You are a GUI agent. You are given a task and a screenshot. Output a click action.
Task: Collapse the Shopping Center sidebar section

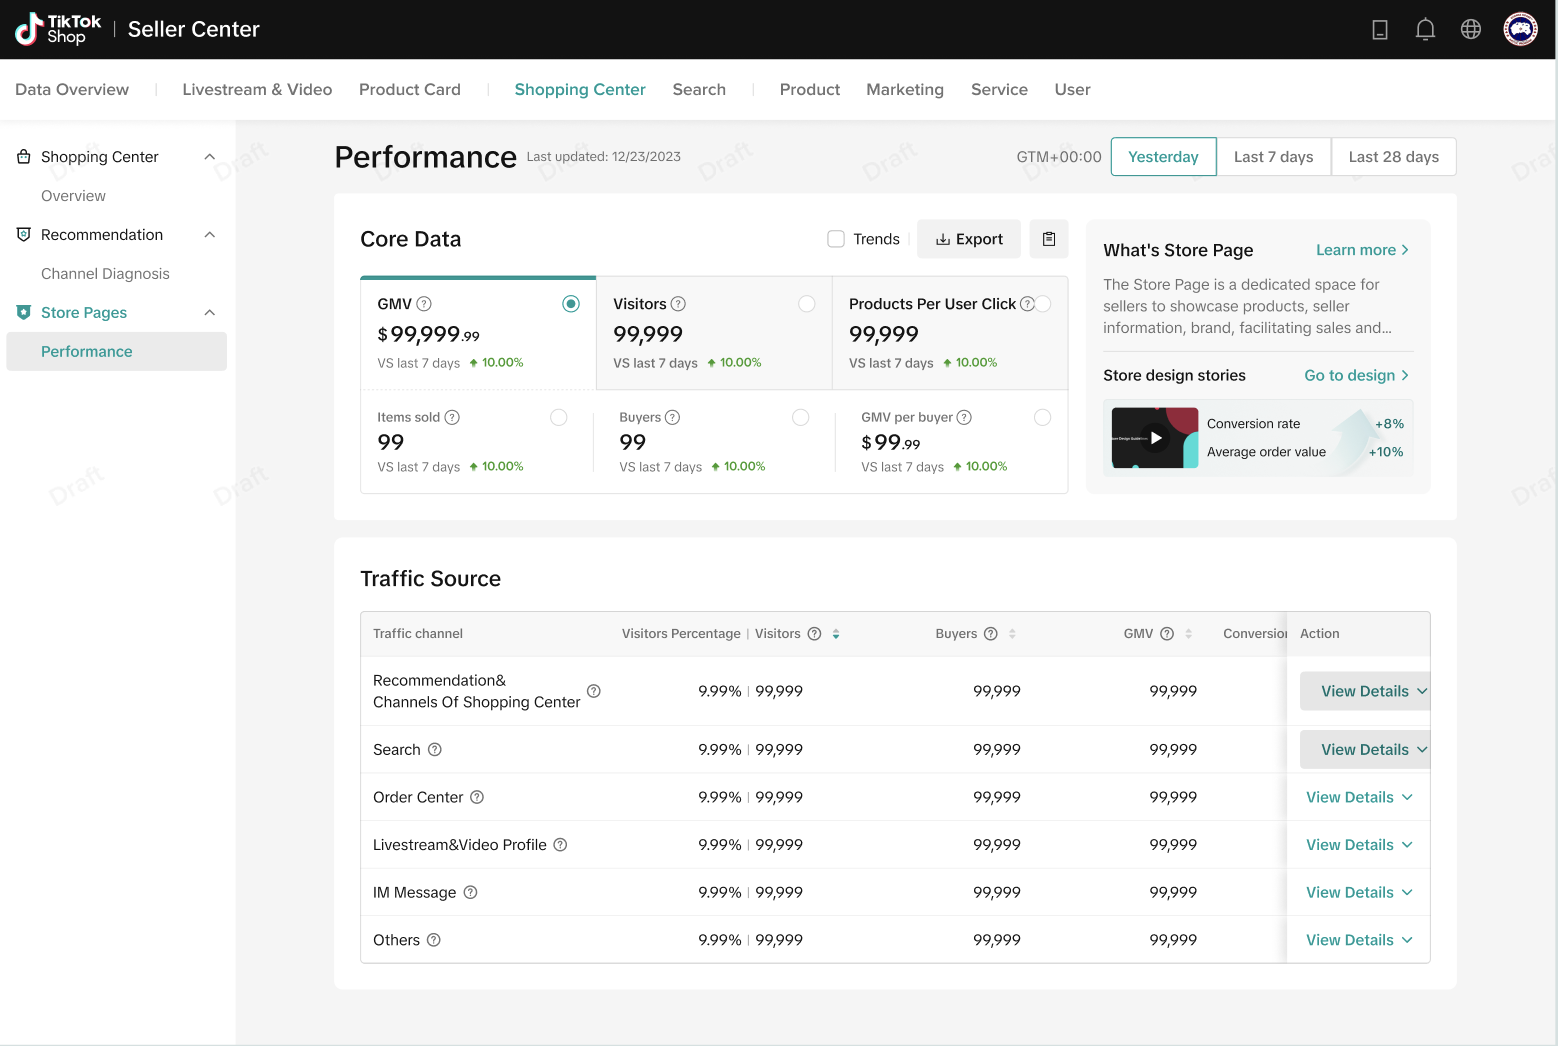tap(210, 157)
